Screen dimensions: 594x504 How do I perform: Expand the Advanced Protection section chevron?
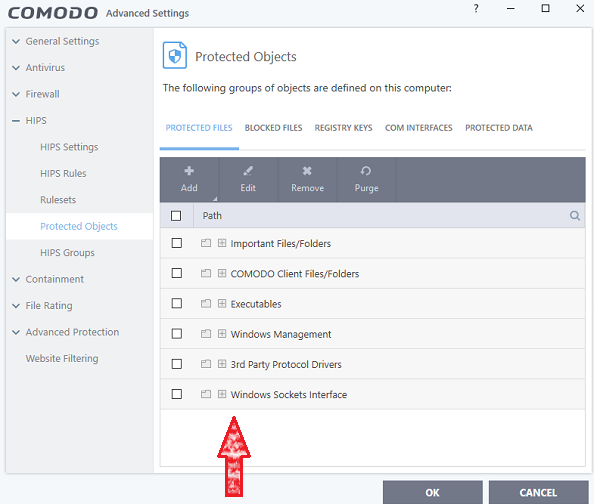[x=16, y=332]
